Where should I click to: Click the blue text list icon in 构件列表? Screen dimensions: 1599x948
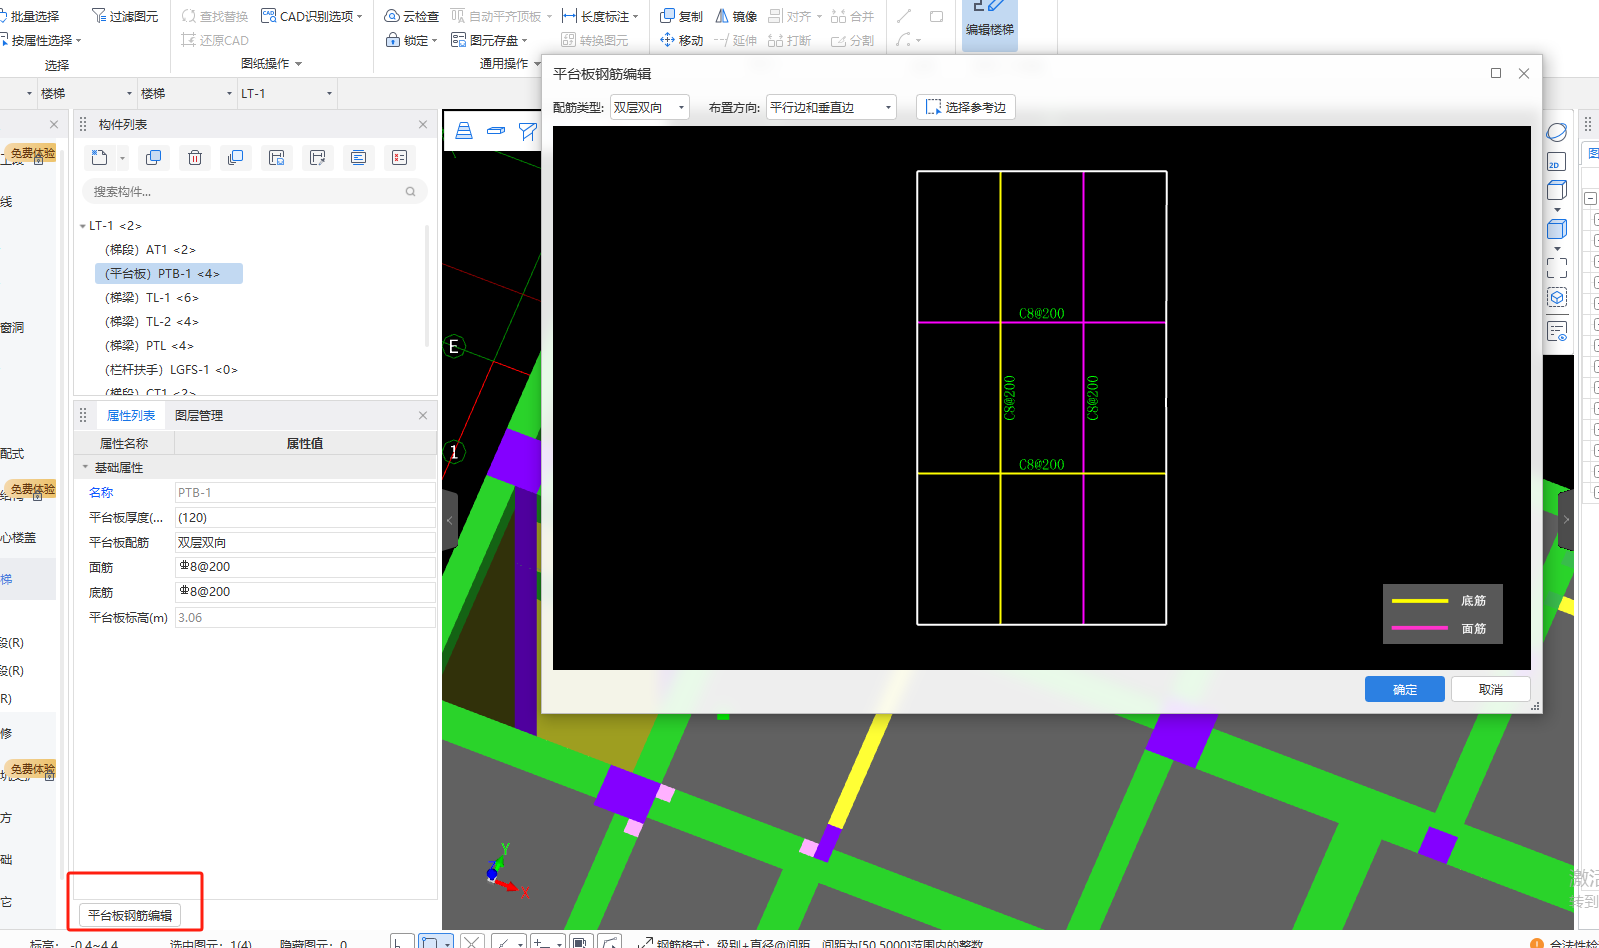point(359,157)
